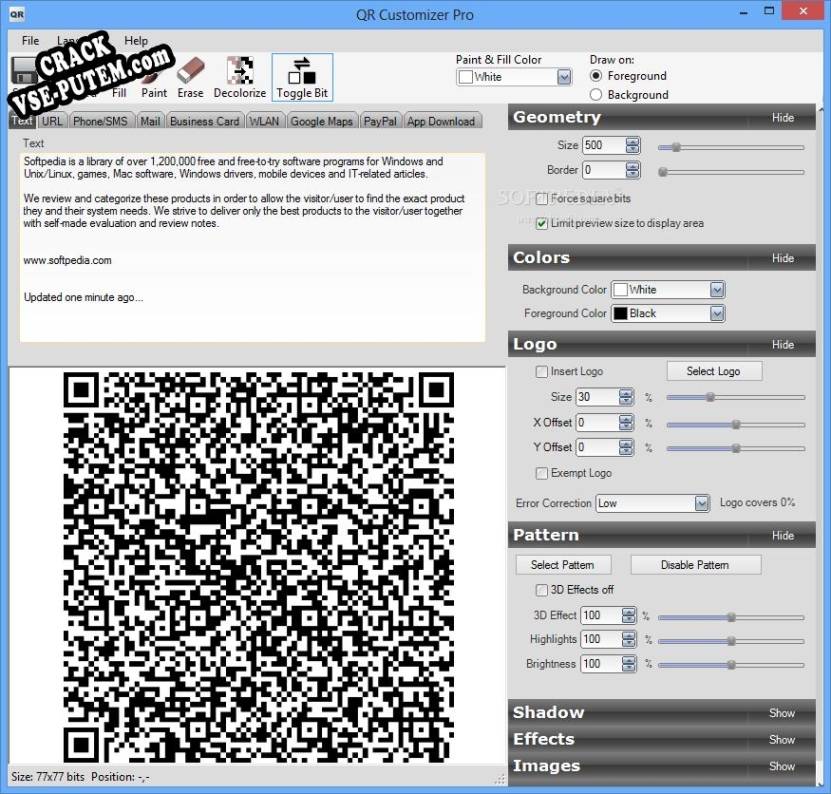The image size is (831, 794).
Task: Switch to the Mail tab
Action: tap(150, 121)
